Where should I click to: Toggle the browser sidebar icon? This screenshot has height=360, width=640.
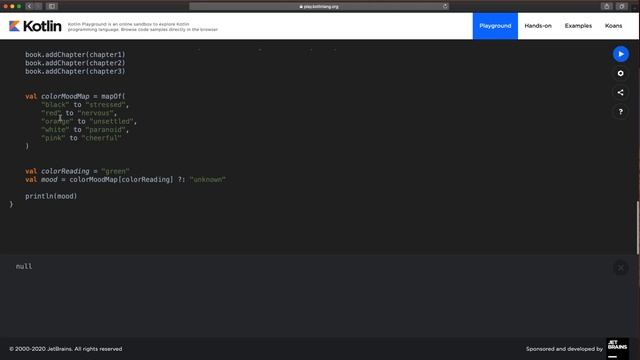click(52, 6)
